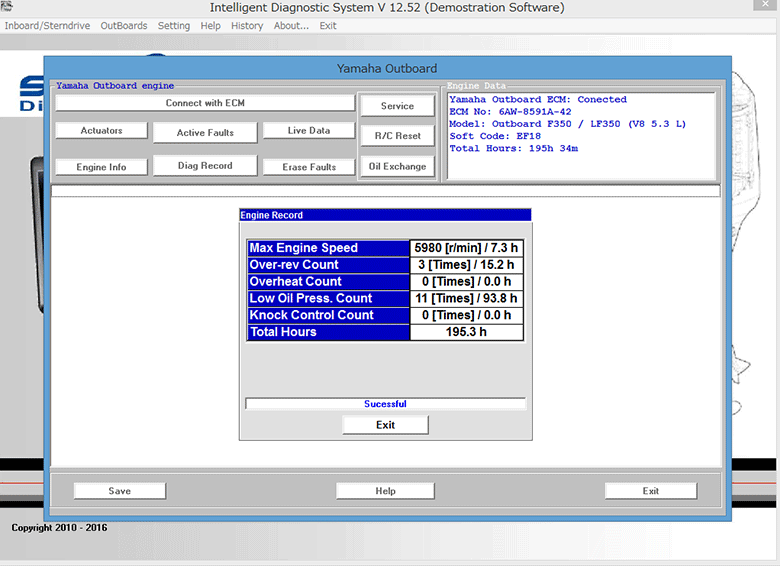Open the History menu
This screenshot has width=780, height=566.
click(x=247, y=26)
